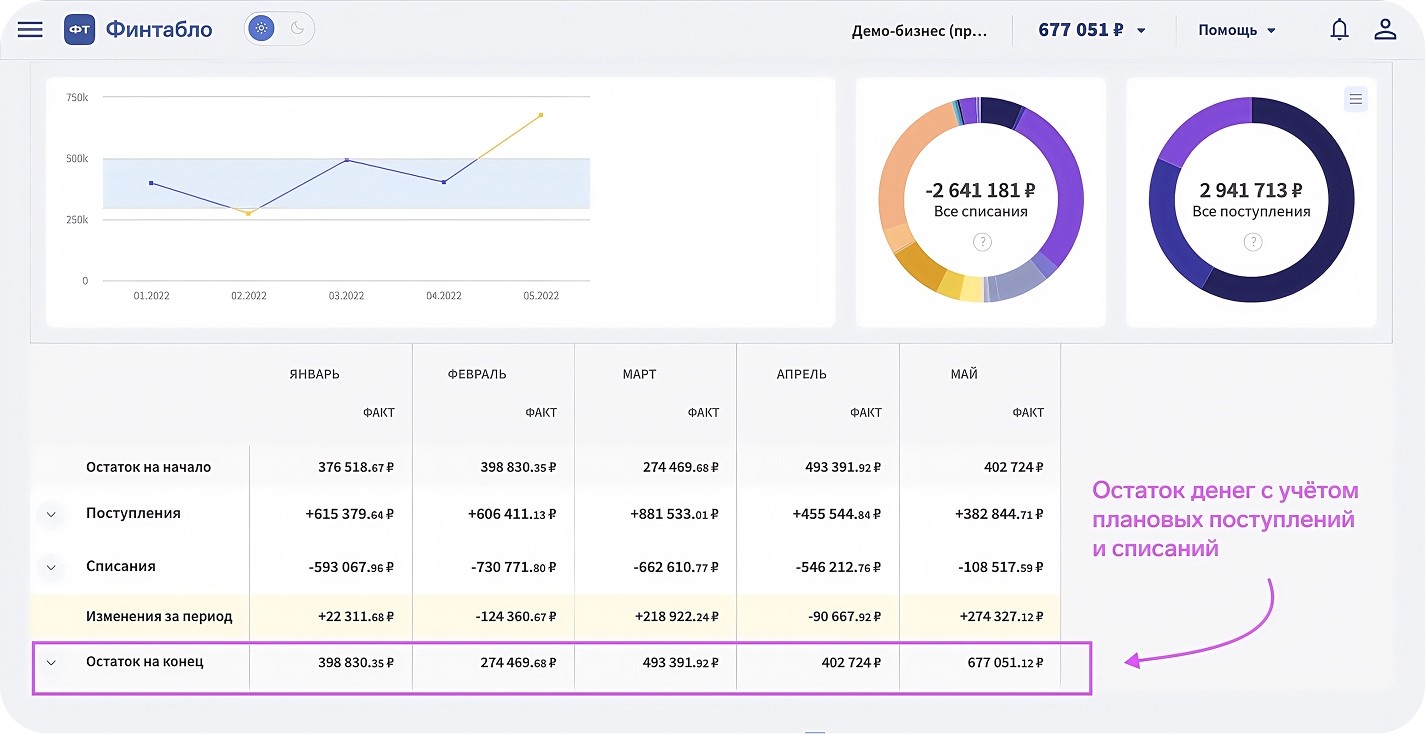Open the income chart hamburger menu
Image resolution: width=1425 pixels, height=734 pixels.
pos(1355,99)
